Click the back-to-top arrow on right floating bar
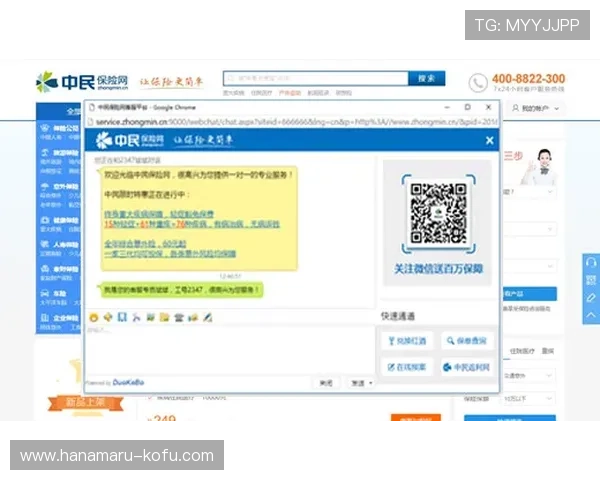 pyautogui.click(x=591, y=315)
